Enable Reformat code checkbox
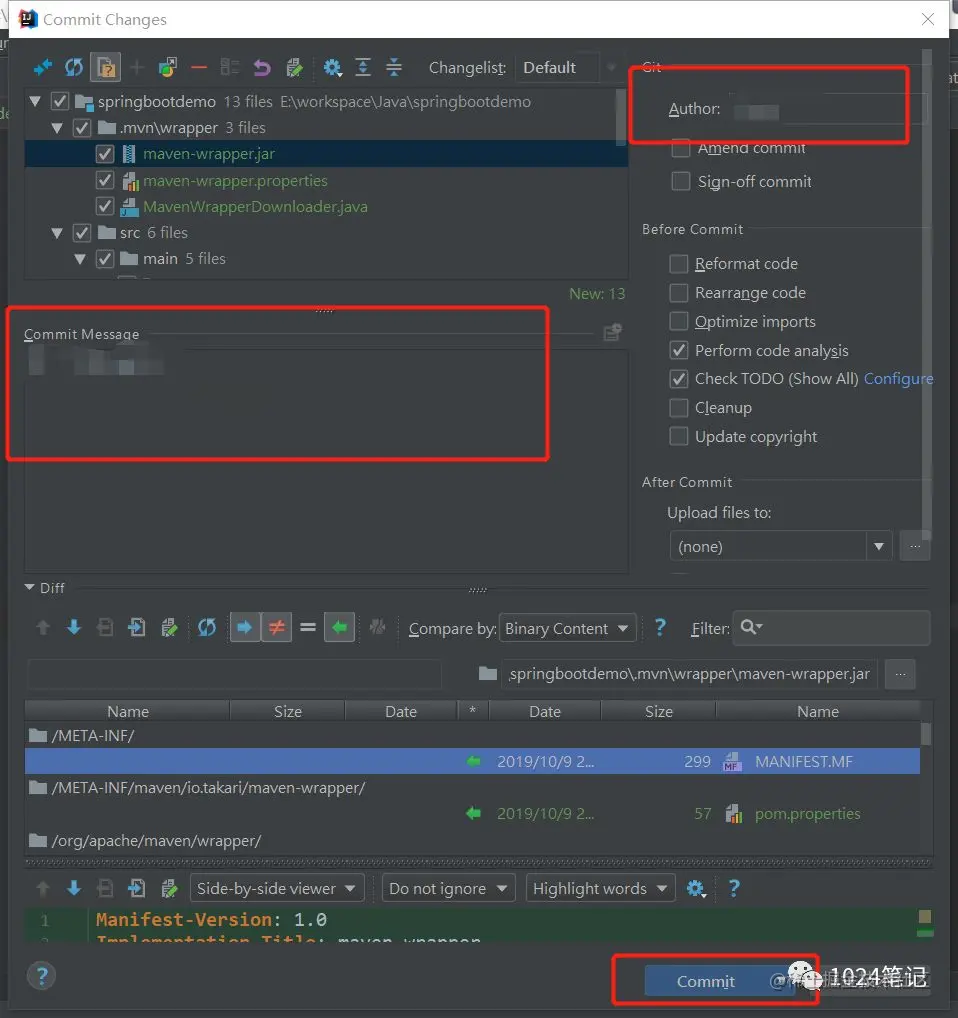This screenshot has height=1018, width=958. pyautogui.click(x=679, y=264)
